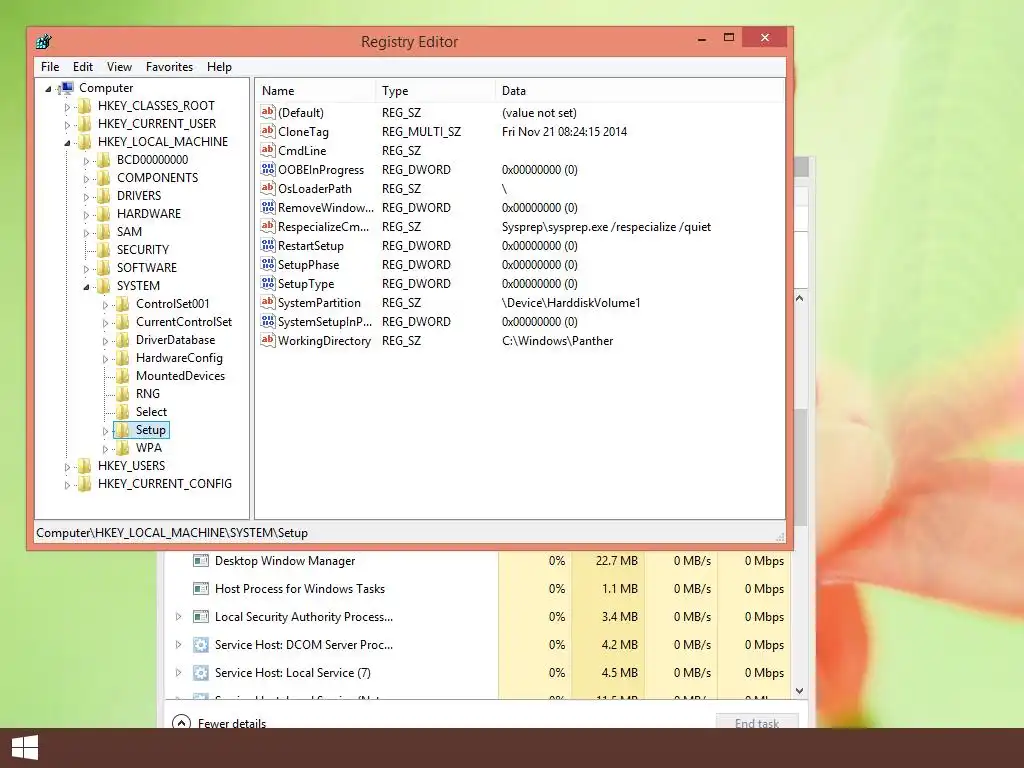
Task: Click Task Manager scrollbar up arrow
Action: click(x=800, y=298)
